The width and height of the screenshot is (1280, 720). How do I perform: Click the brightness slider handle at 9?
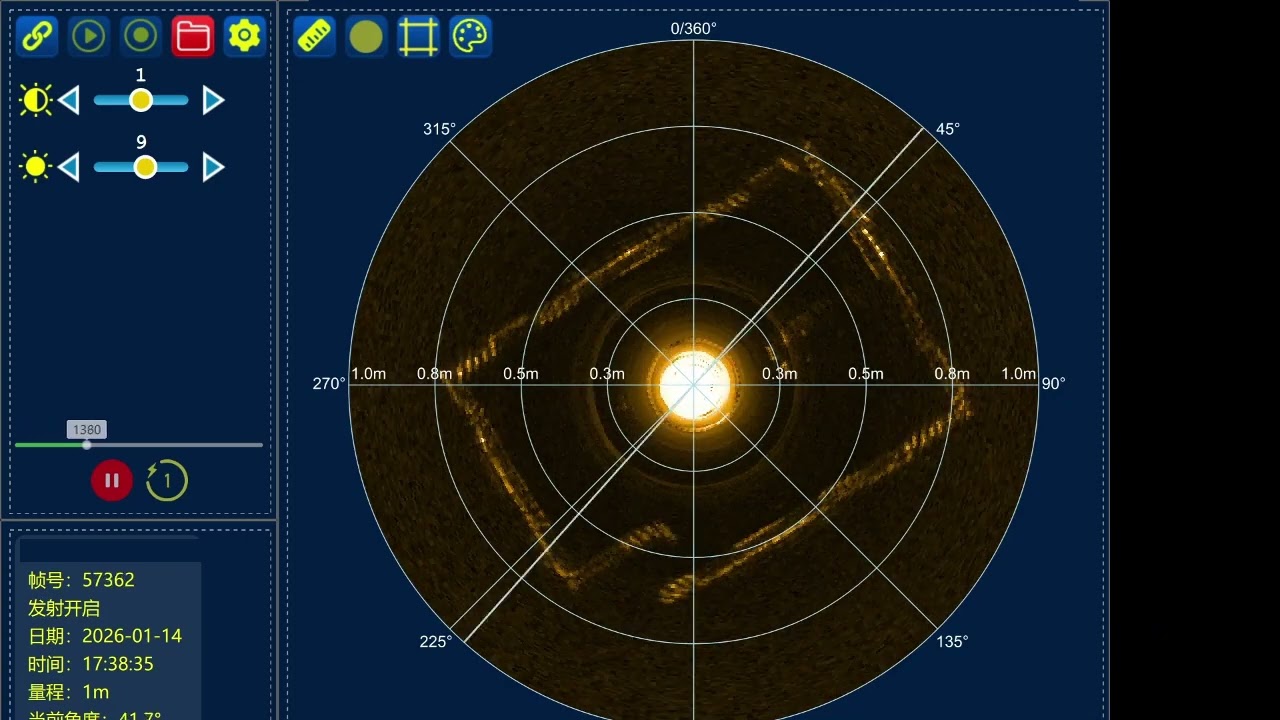coord(145,166)
